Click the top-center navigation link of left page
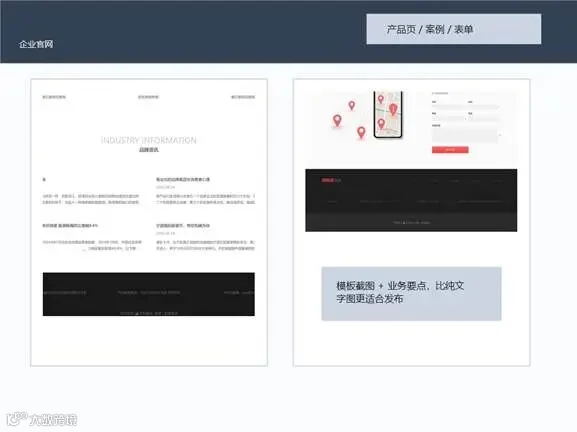The height and width of the screenshot is (432, 577). [148, 97]
